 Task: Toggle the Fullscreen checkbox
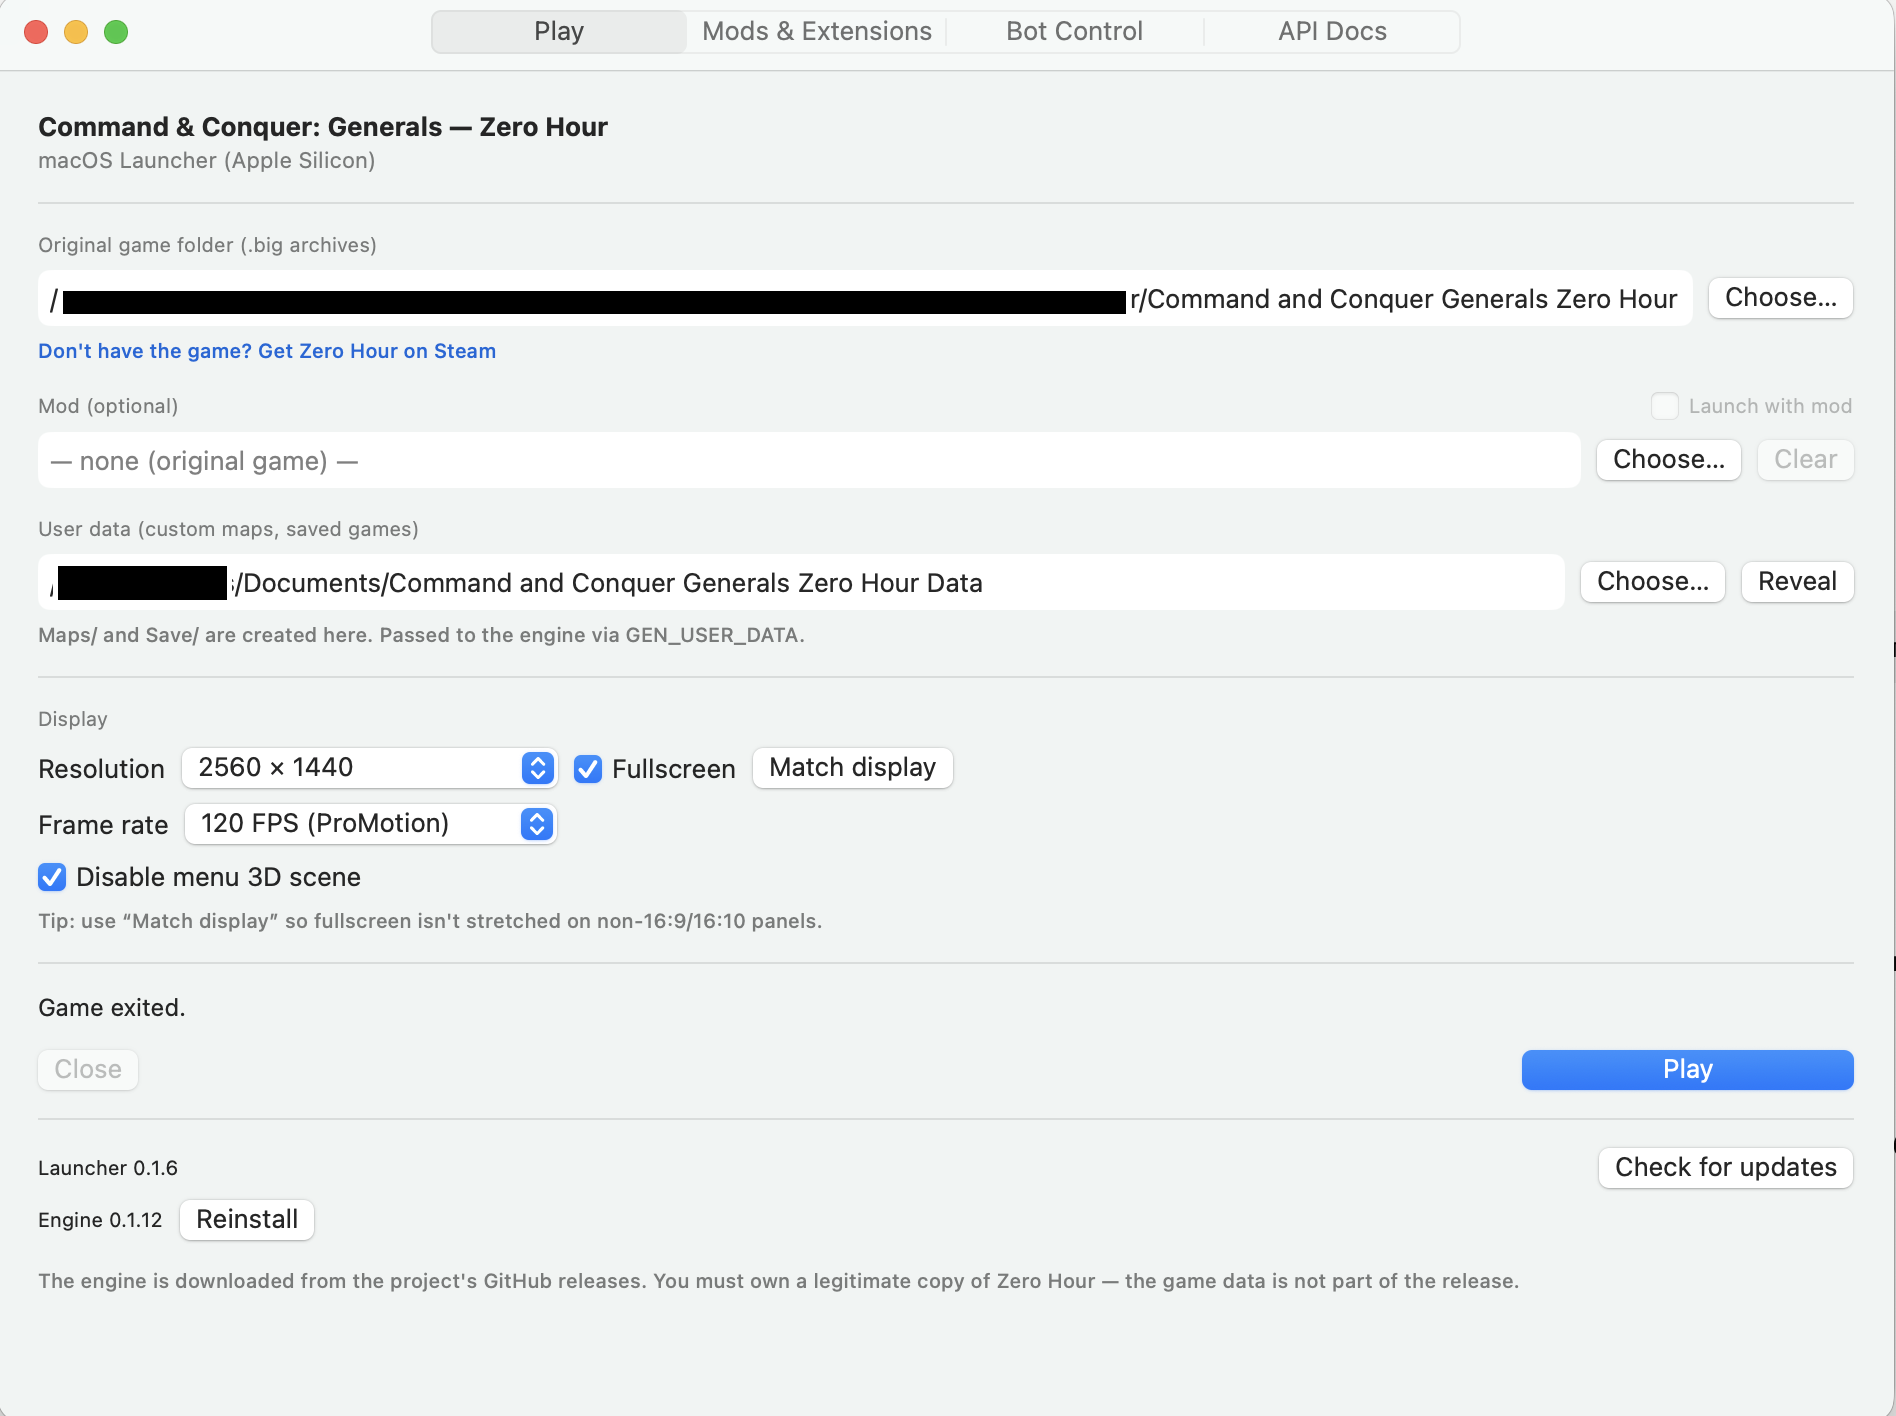(x=588, y=769)
